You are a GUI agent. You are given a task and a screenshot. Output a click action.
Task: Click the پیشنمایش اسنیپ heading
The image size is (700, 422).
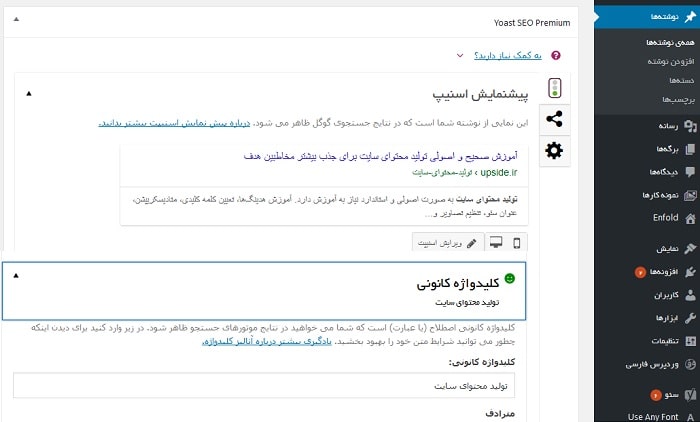tap(480, 95)
